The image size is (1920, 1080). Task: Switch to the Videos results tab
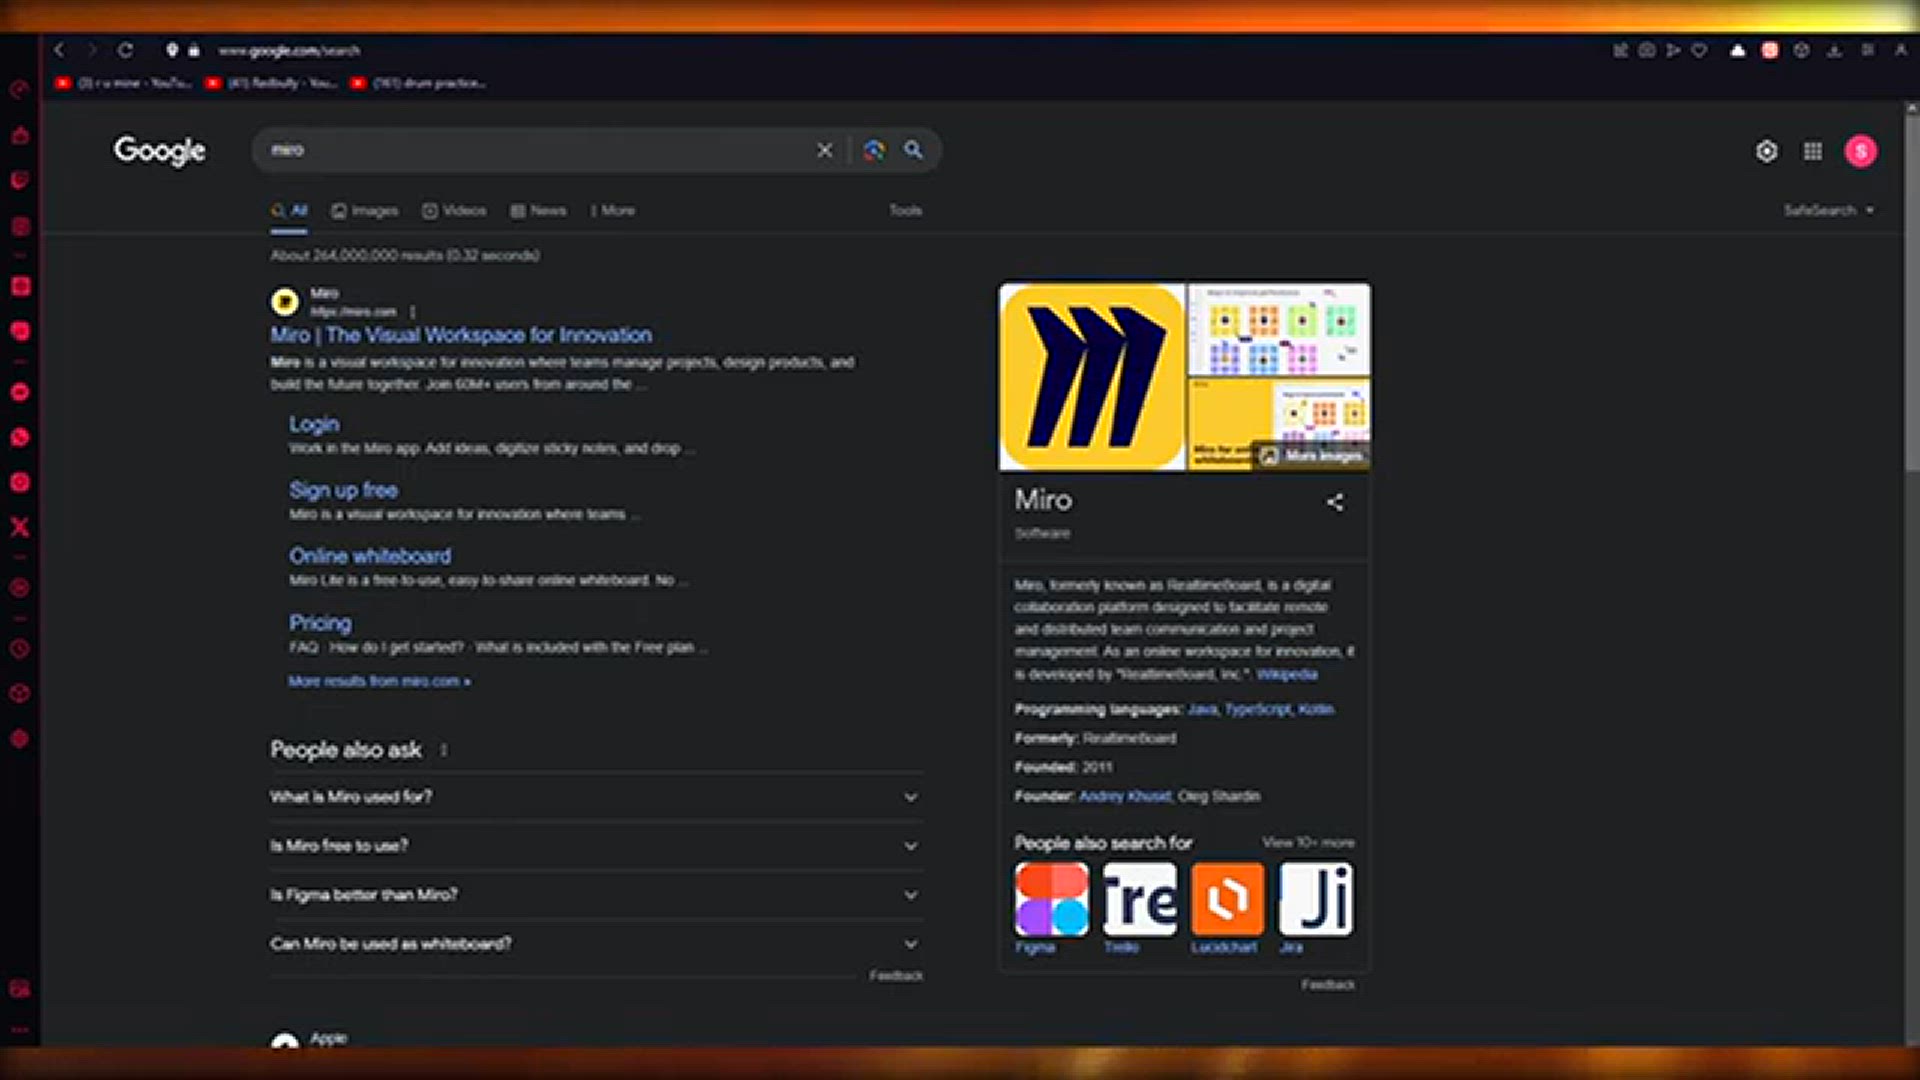coord(454,211)
